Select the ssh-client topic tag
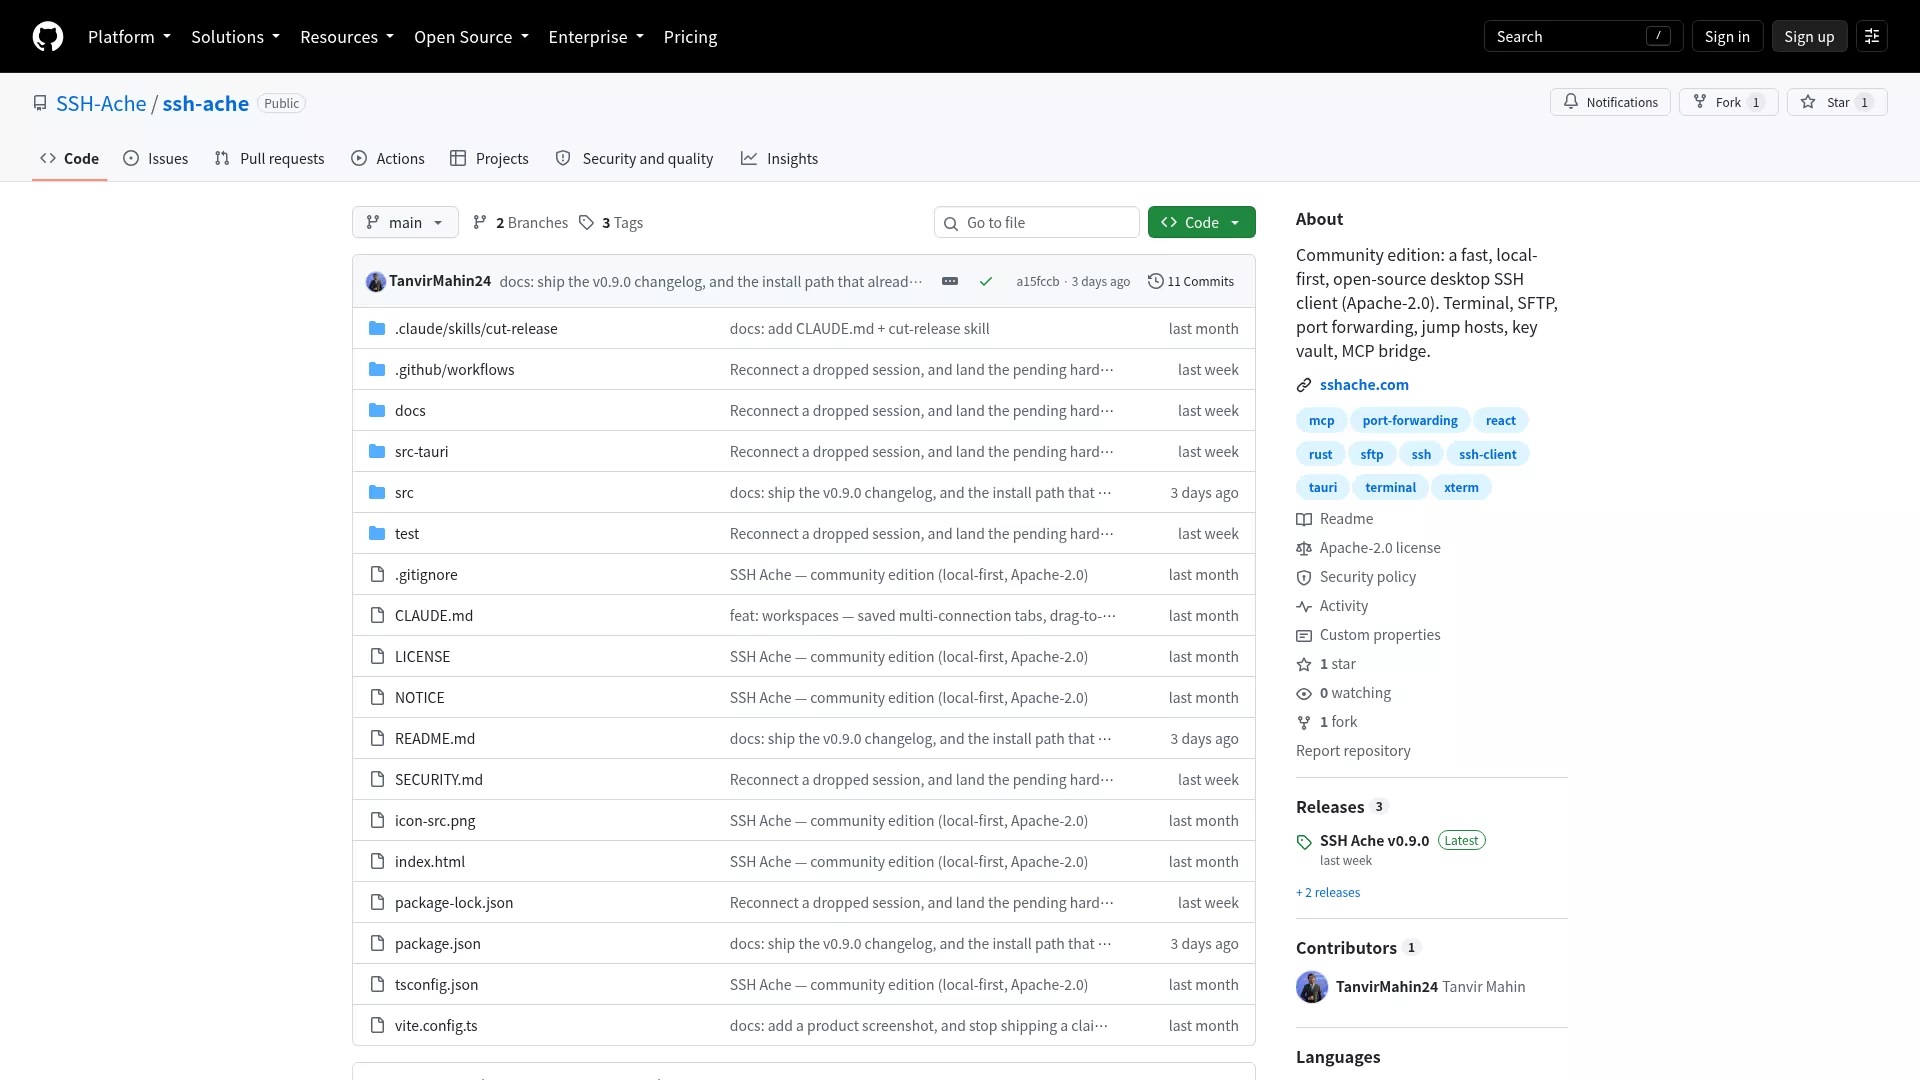The width and height of the screenshot is (1920, 1080). 1487,455
